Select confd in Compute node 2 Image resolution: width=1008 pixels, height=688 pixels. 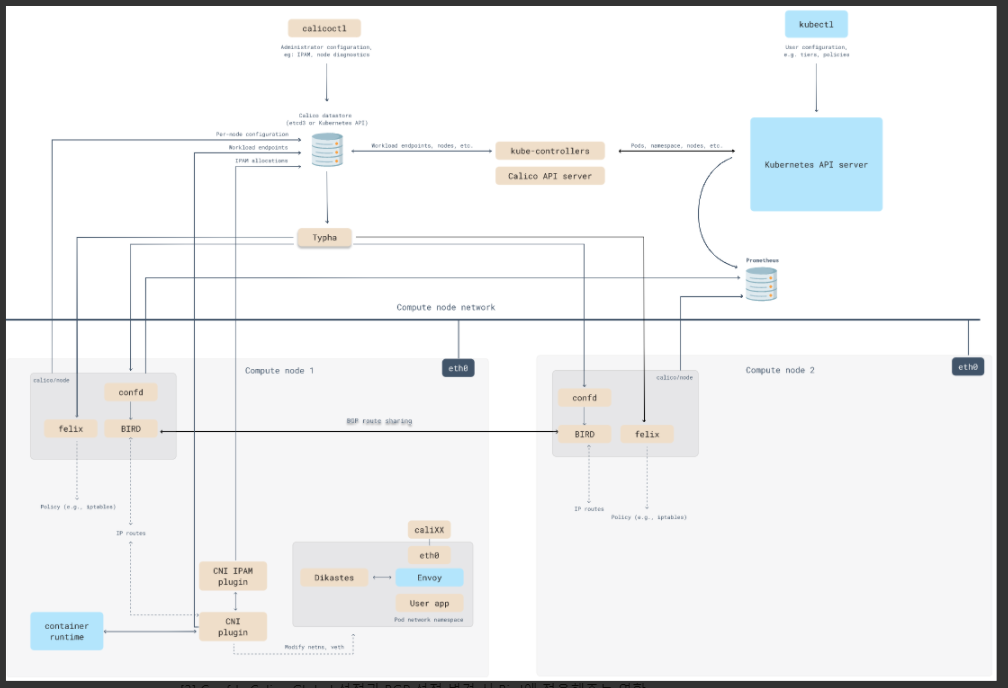[x=584, y=398]
